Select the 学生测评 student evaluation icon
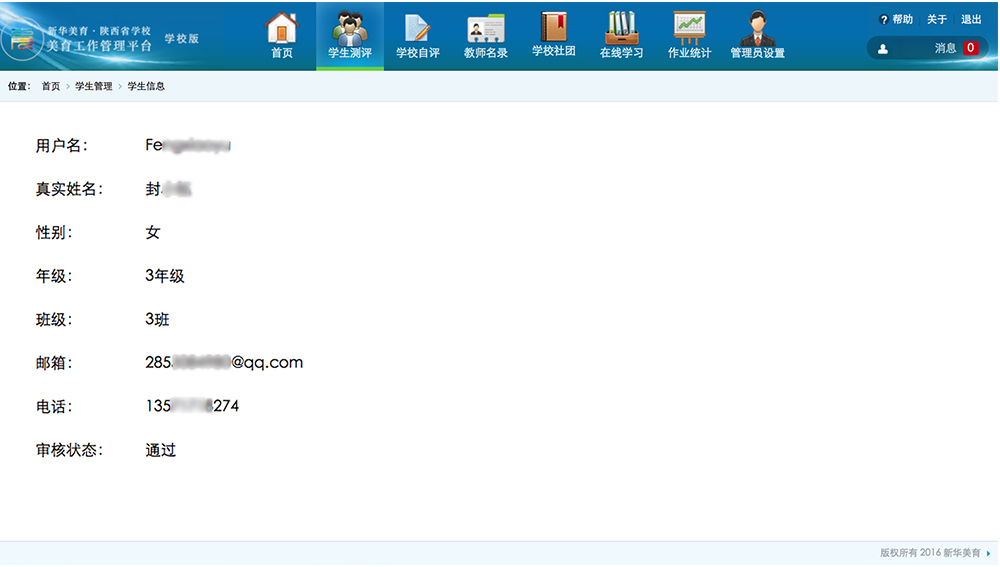The width and height of the screenshot is (1000, 567). tap(349, 28)
